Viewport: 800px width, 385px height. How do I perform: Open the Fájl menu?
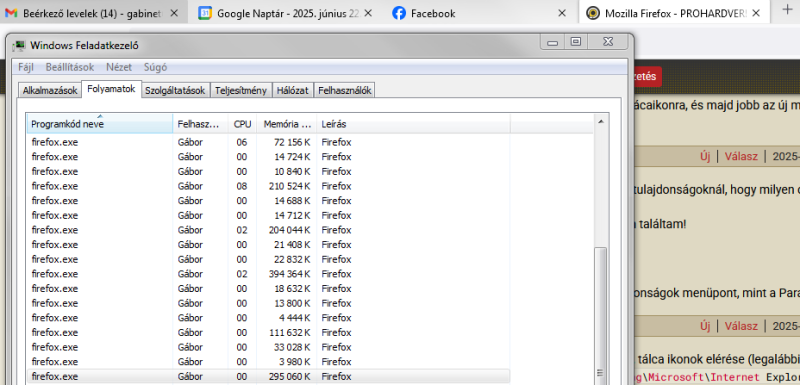[x=26, y=67]
